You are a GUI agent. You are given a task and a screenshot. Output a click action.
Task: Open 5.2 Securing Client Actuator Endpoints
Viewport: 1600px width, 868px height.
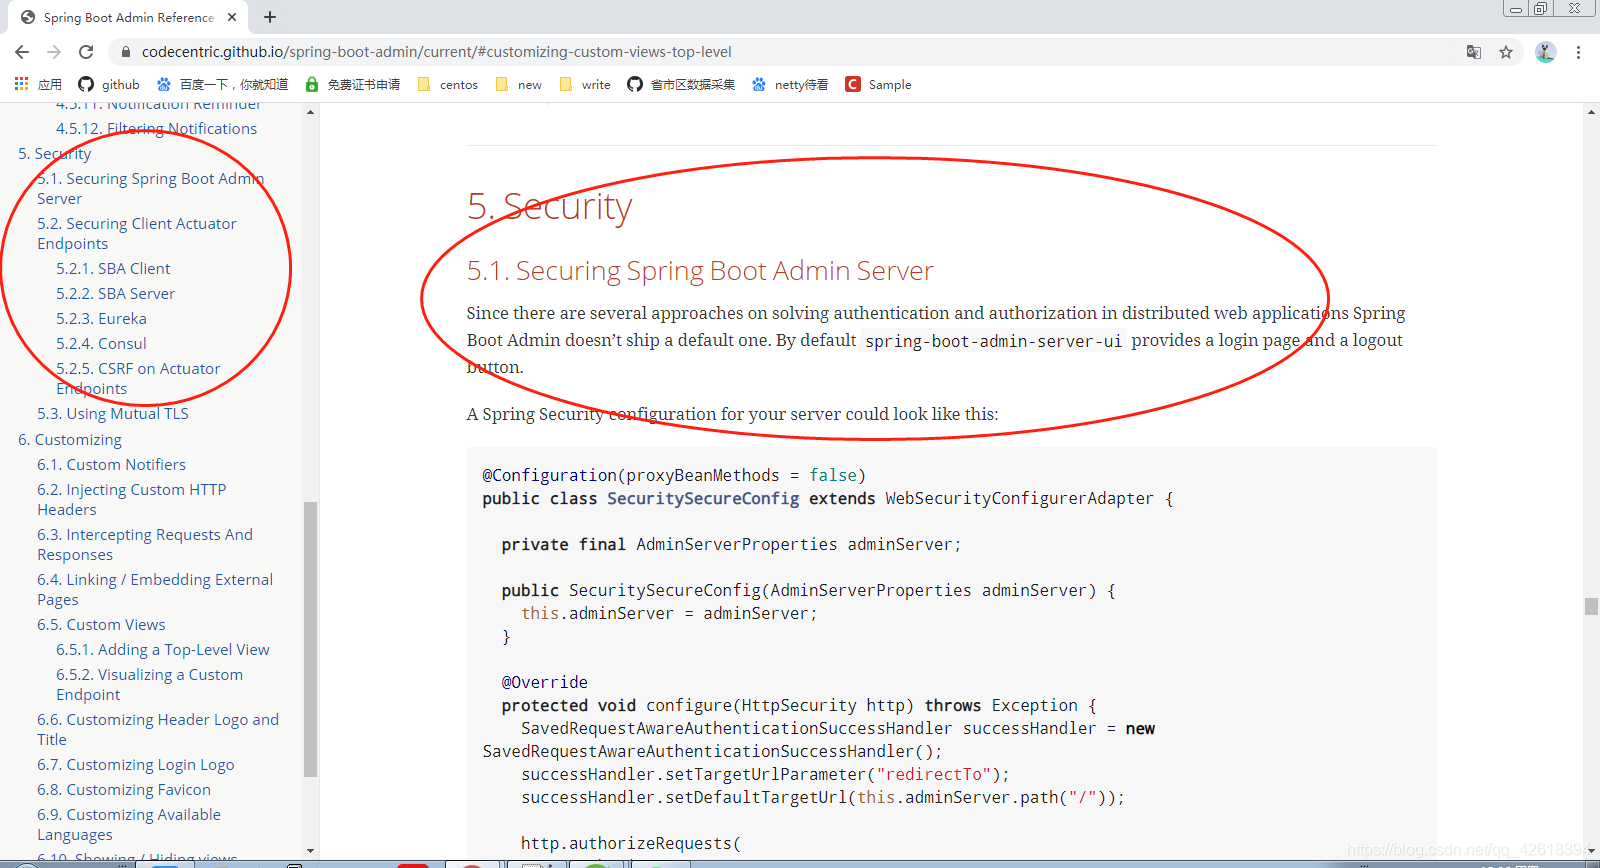click(x=137, y=234)
